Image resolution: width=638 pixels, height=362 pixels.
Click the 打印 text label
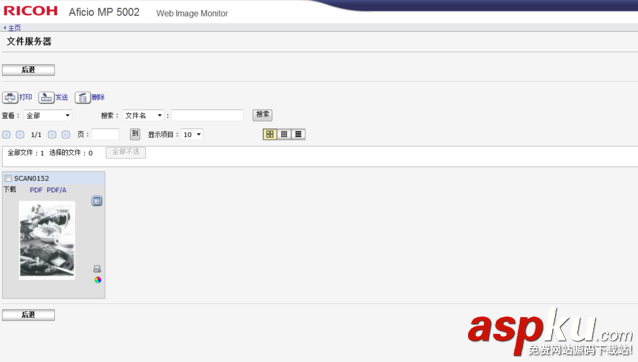(26, 97)
